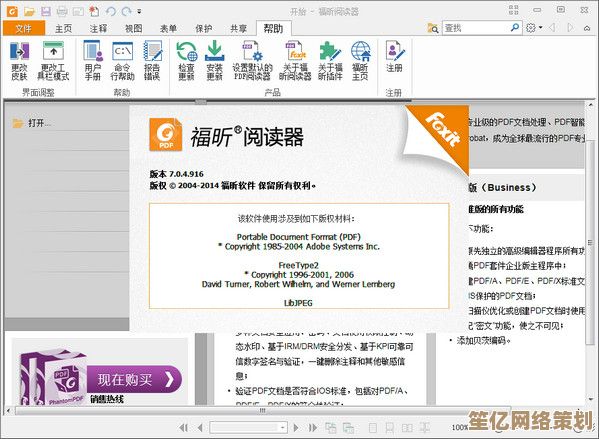Click the 福昕阅读器 PDF logo in about dialog
The width and height of the screenshot is (599, 439).
pos(165,134)
